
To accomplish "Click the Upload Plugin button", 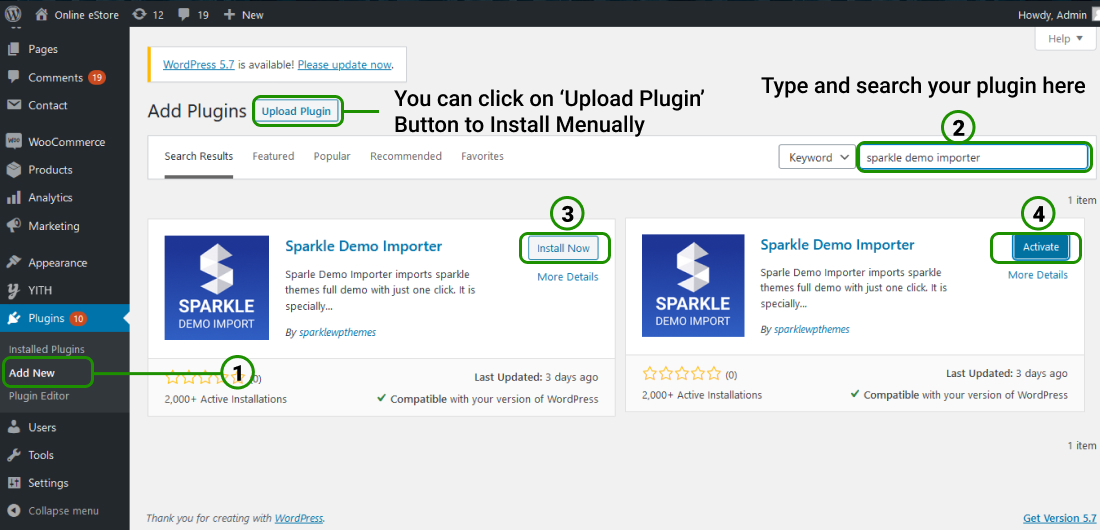I will point(296,111).
